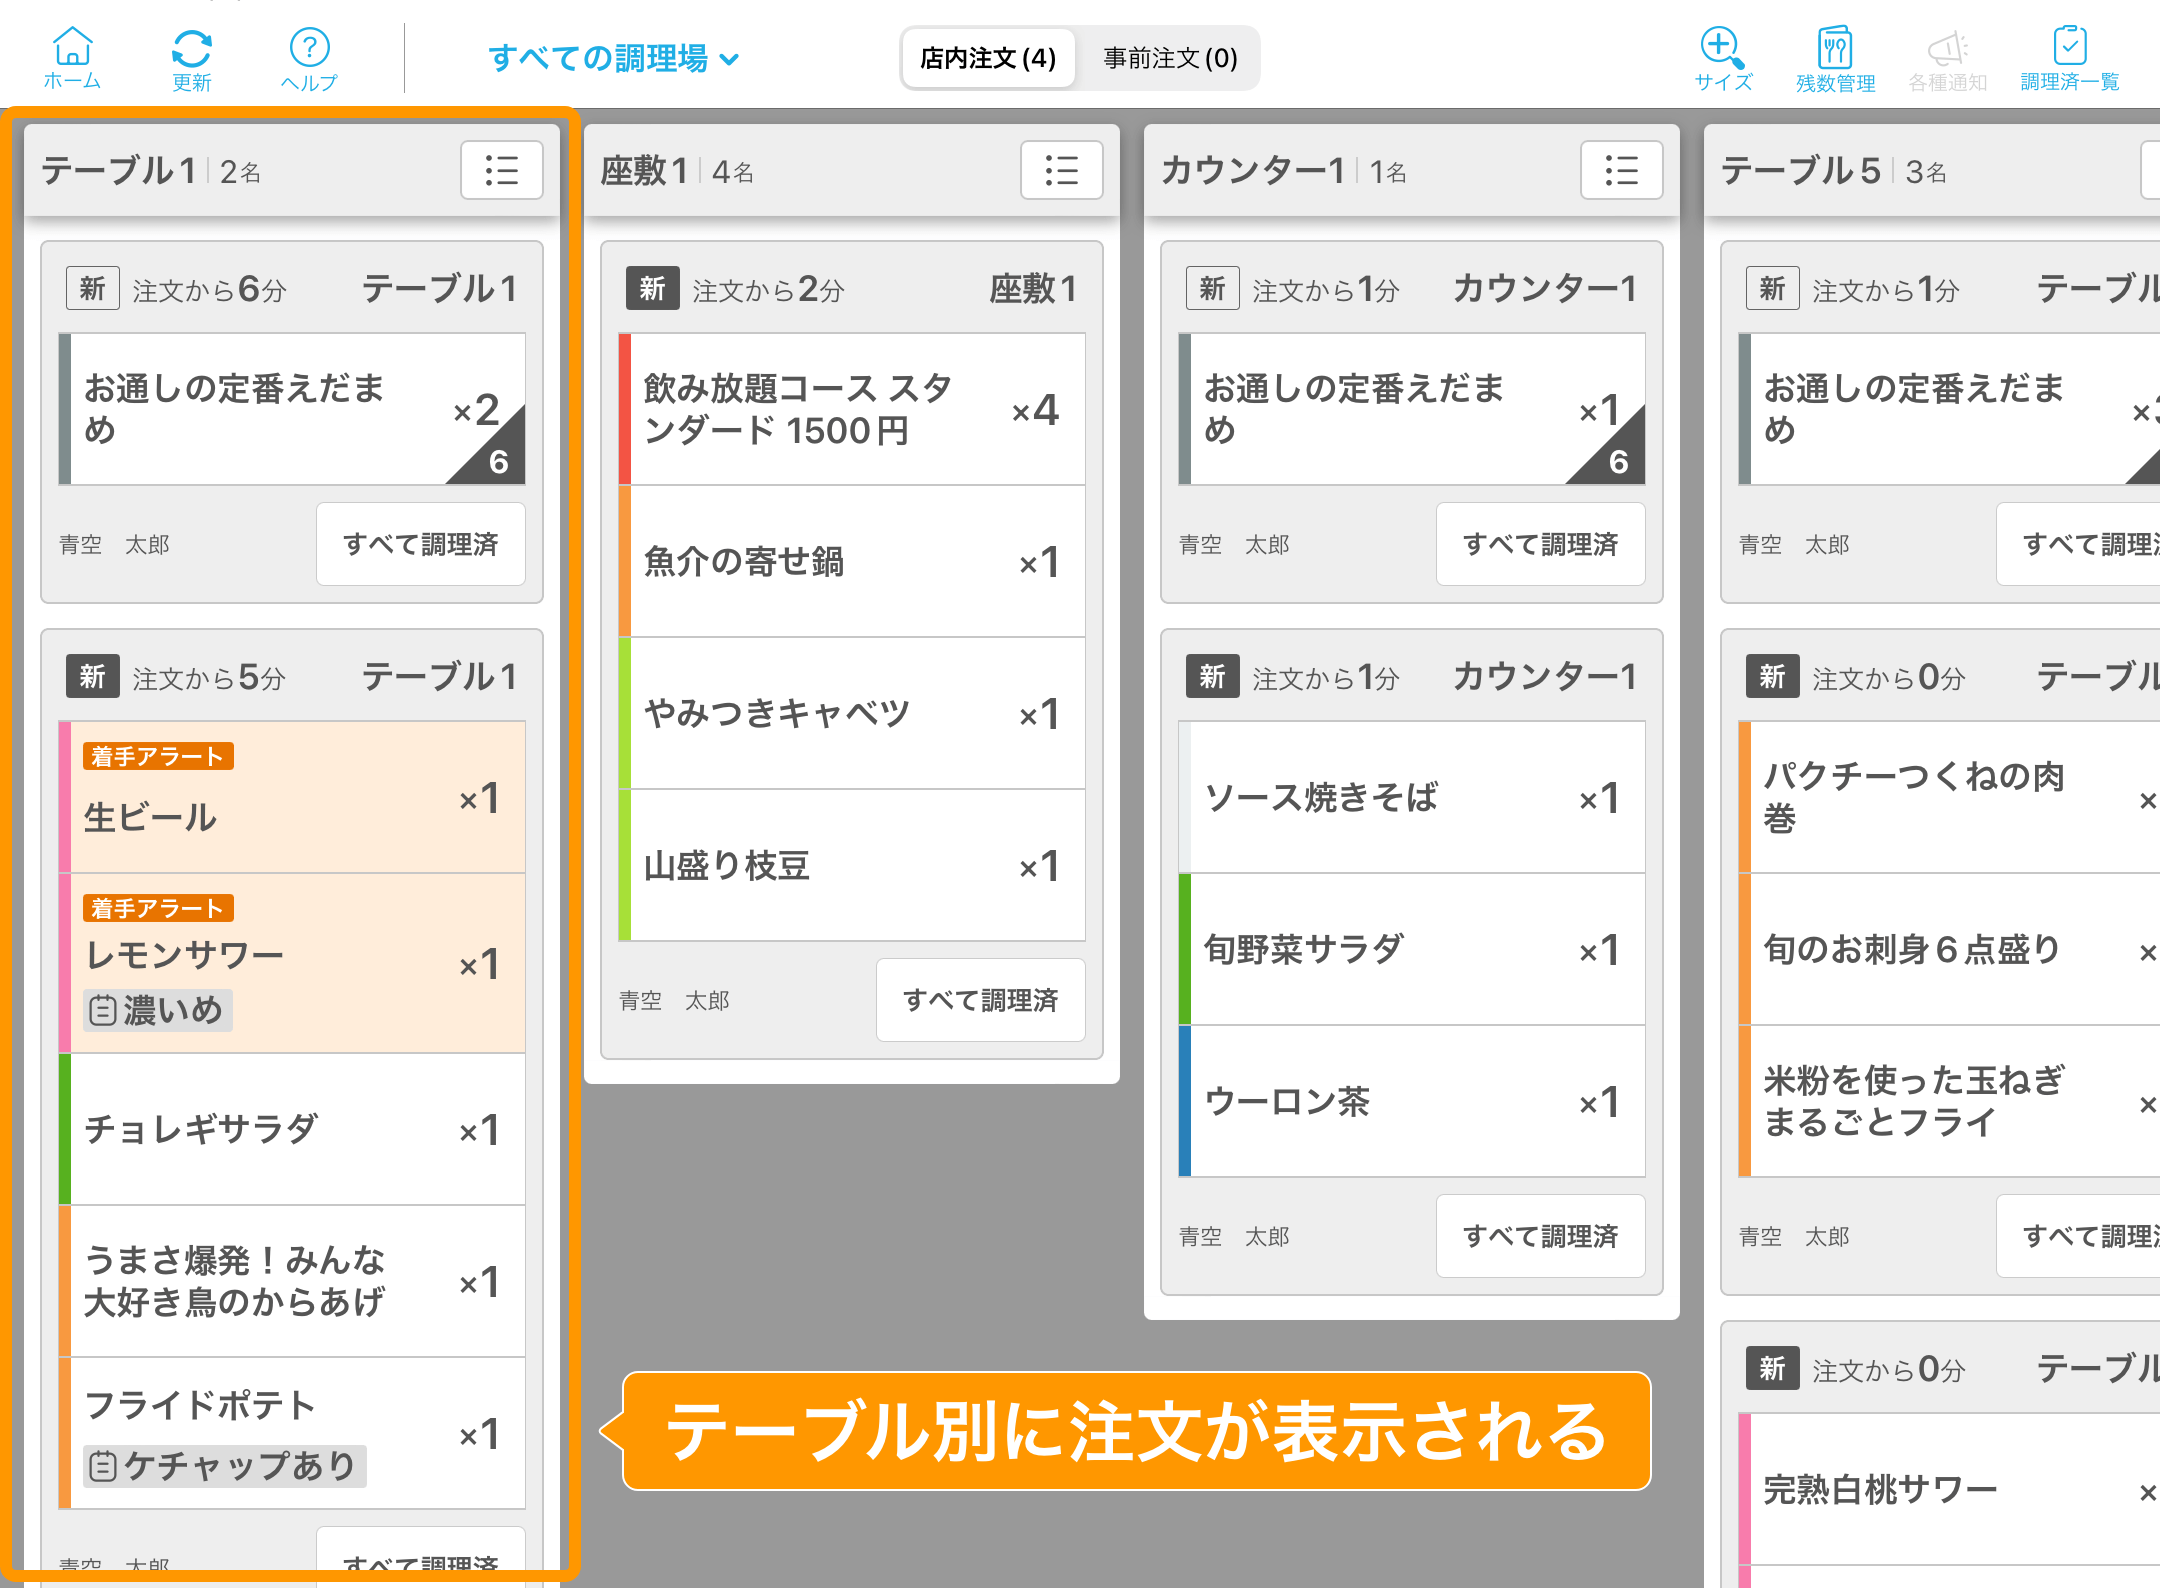
Task: Open list menu icon for カウンター1
Action: (x=1622, y=170)
